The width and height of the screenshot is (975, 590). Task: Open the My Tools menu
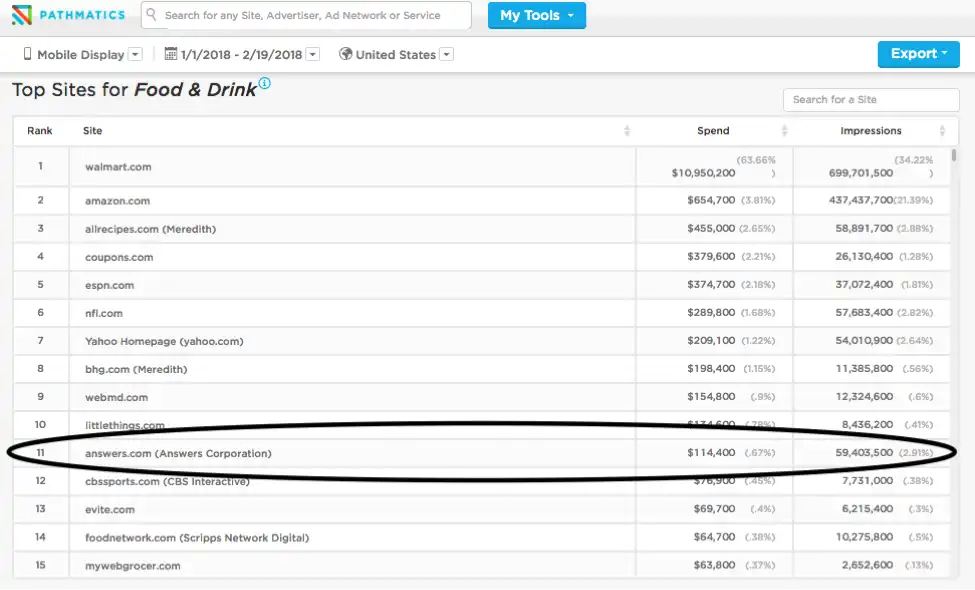tap(537, 16)
